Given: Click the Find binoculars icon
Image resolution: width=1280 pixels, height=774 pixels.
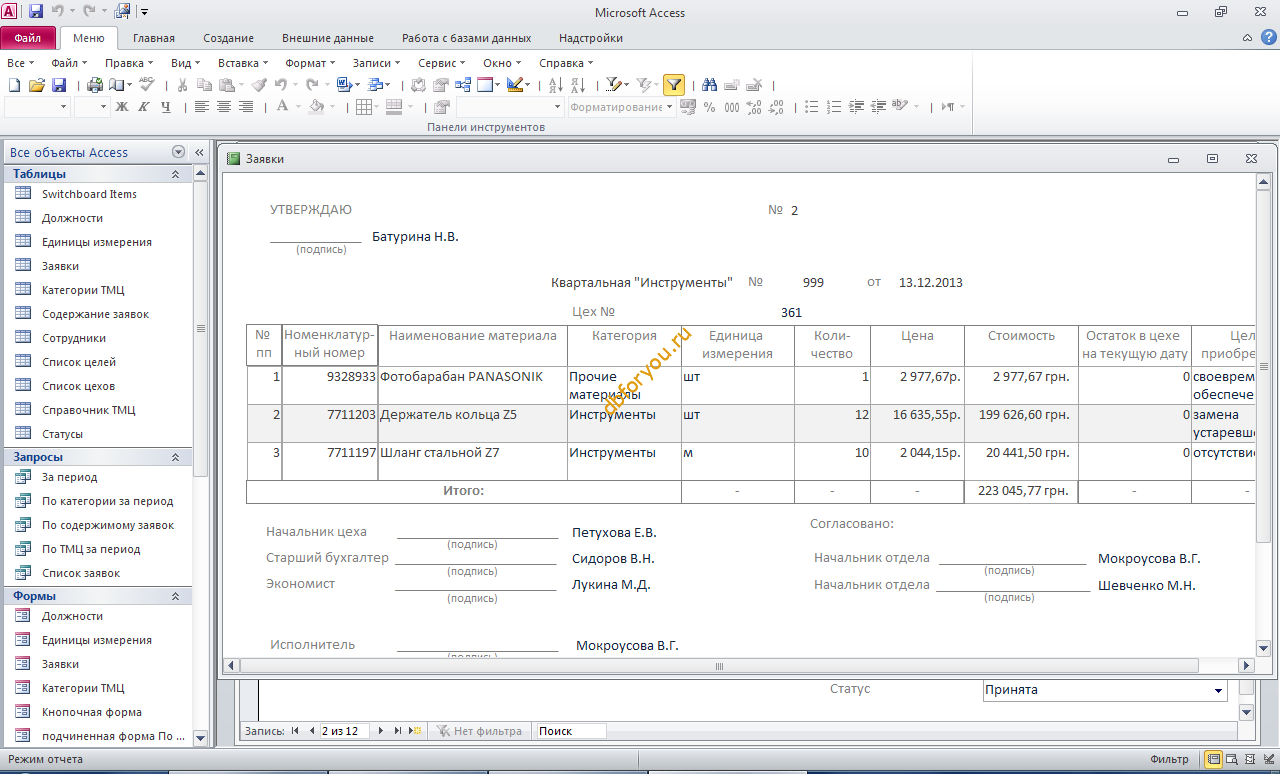Looking at the screenshot, I should pos(709,85).
